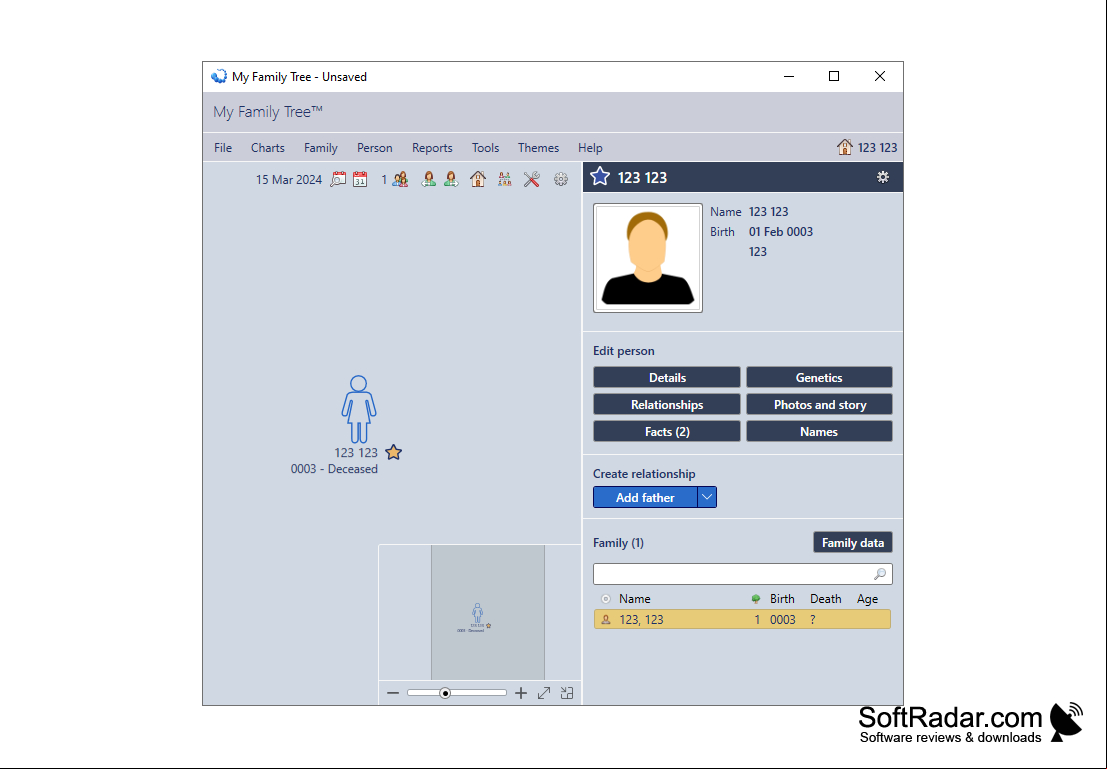This screenshot has height=769, width=1107.
Task: Select the 123, 123 row in family list
Action: click(742, 619)
